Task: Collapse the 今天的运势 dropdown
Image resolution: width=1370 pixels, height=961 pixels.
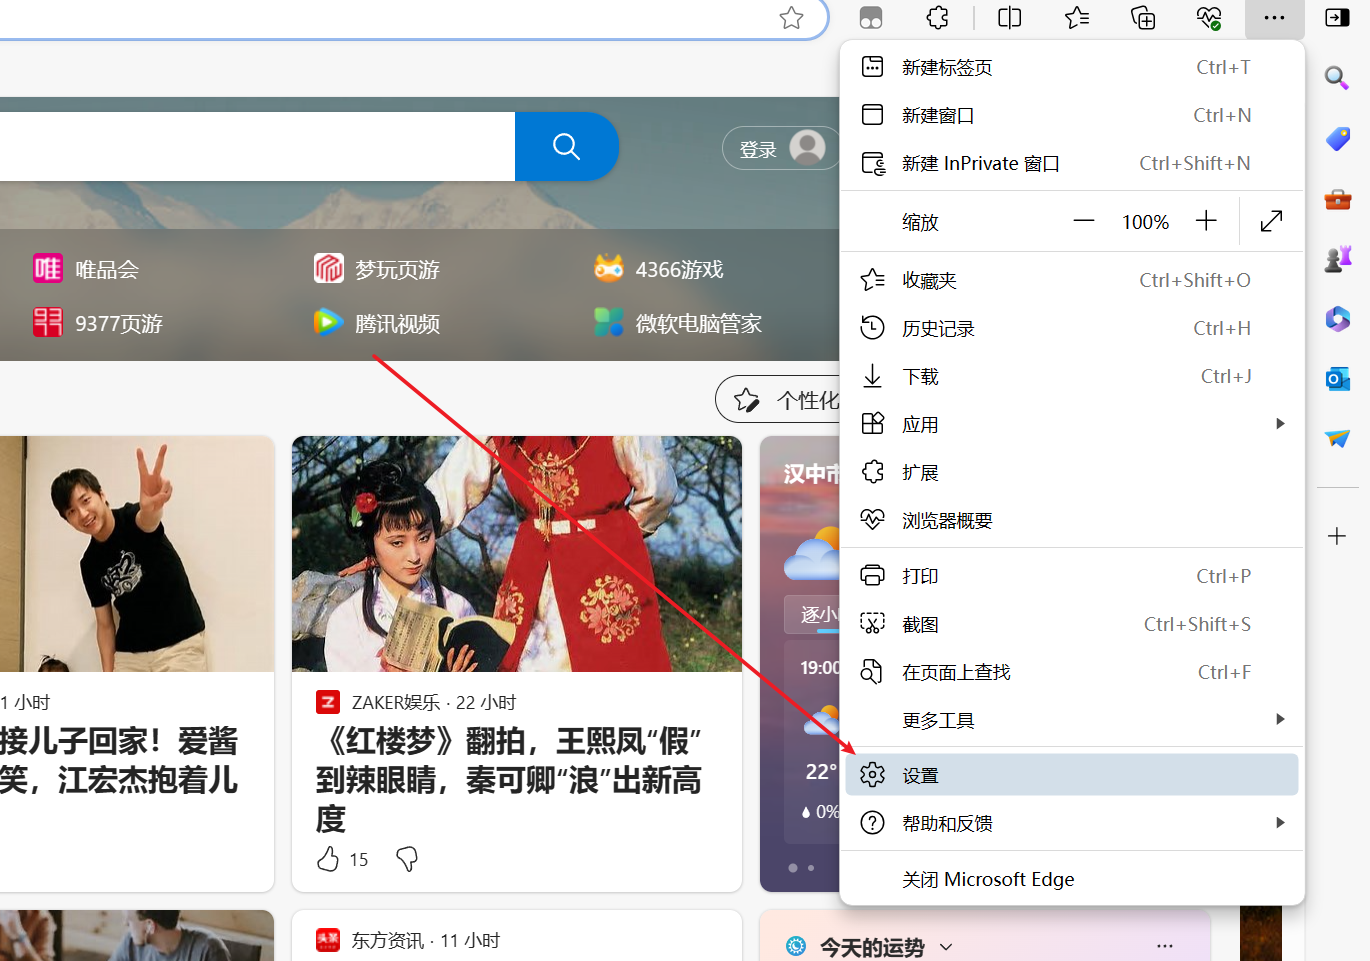Action: (x=945, y=946)
